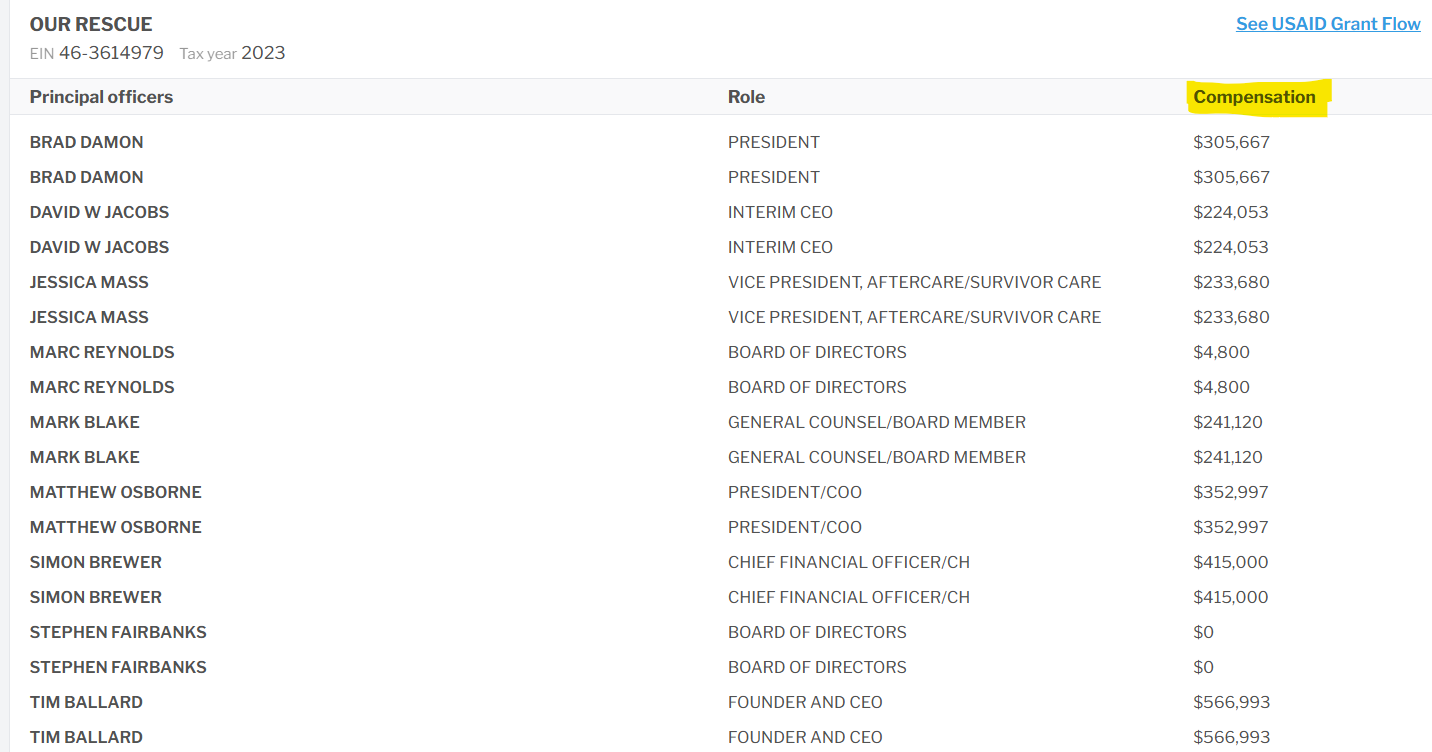
Task: Select the OUR RESCUE organization title
Action: (91, 24)
